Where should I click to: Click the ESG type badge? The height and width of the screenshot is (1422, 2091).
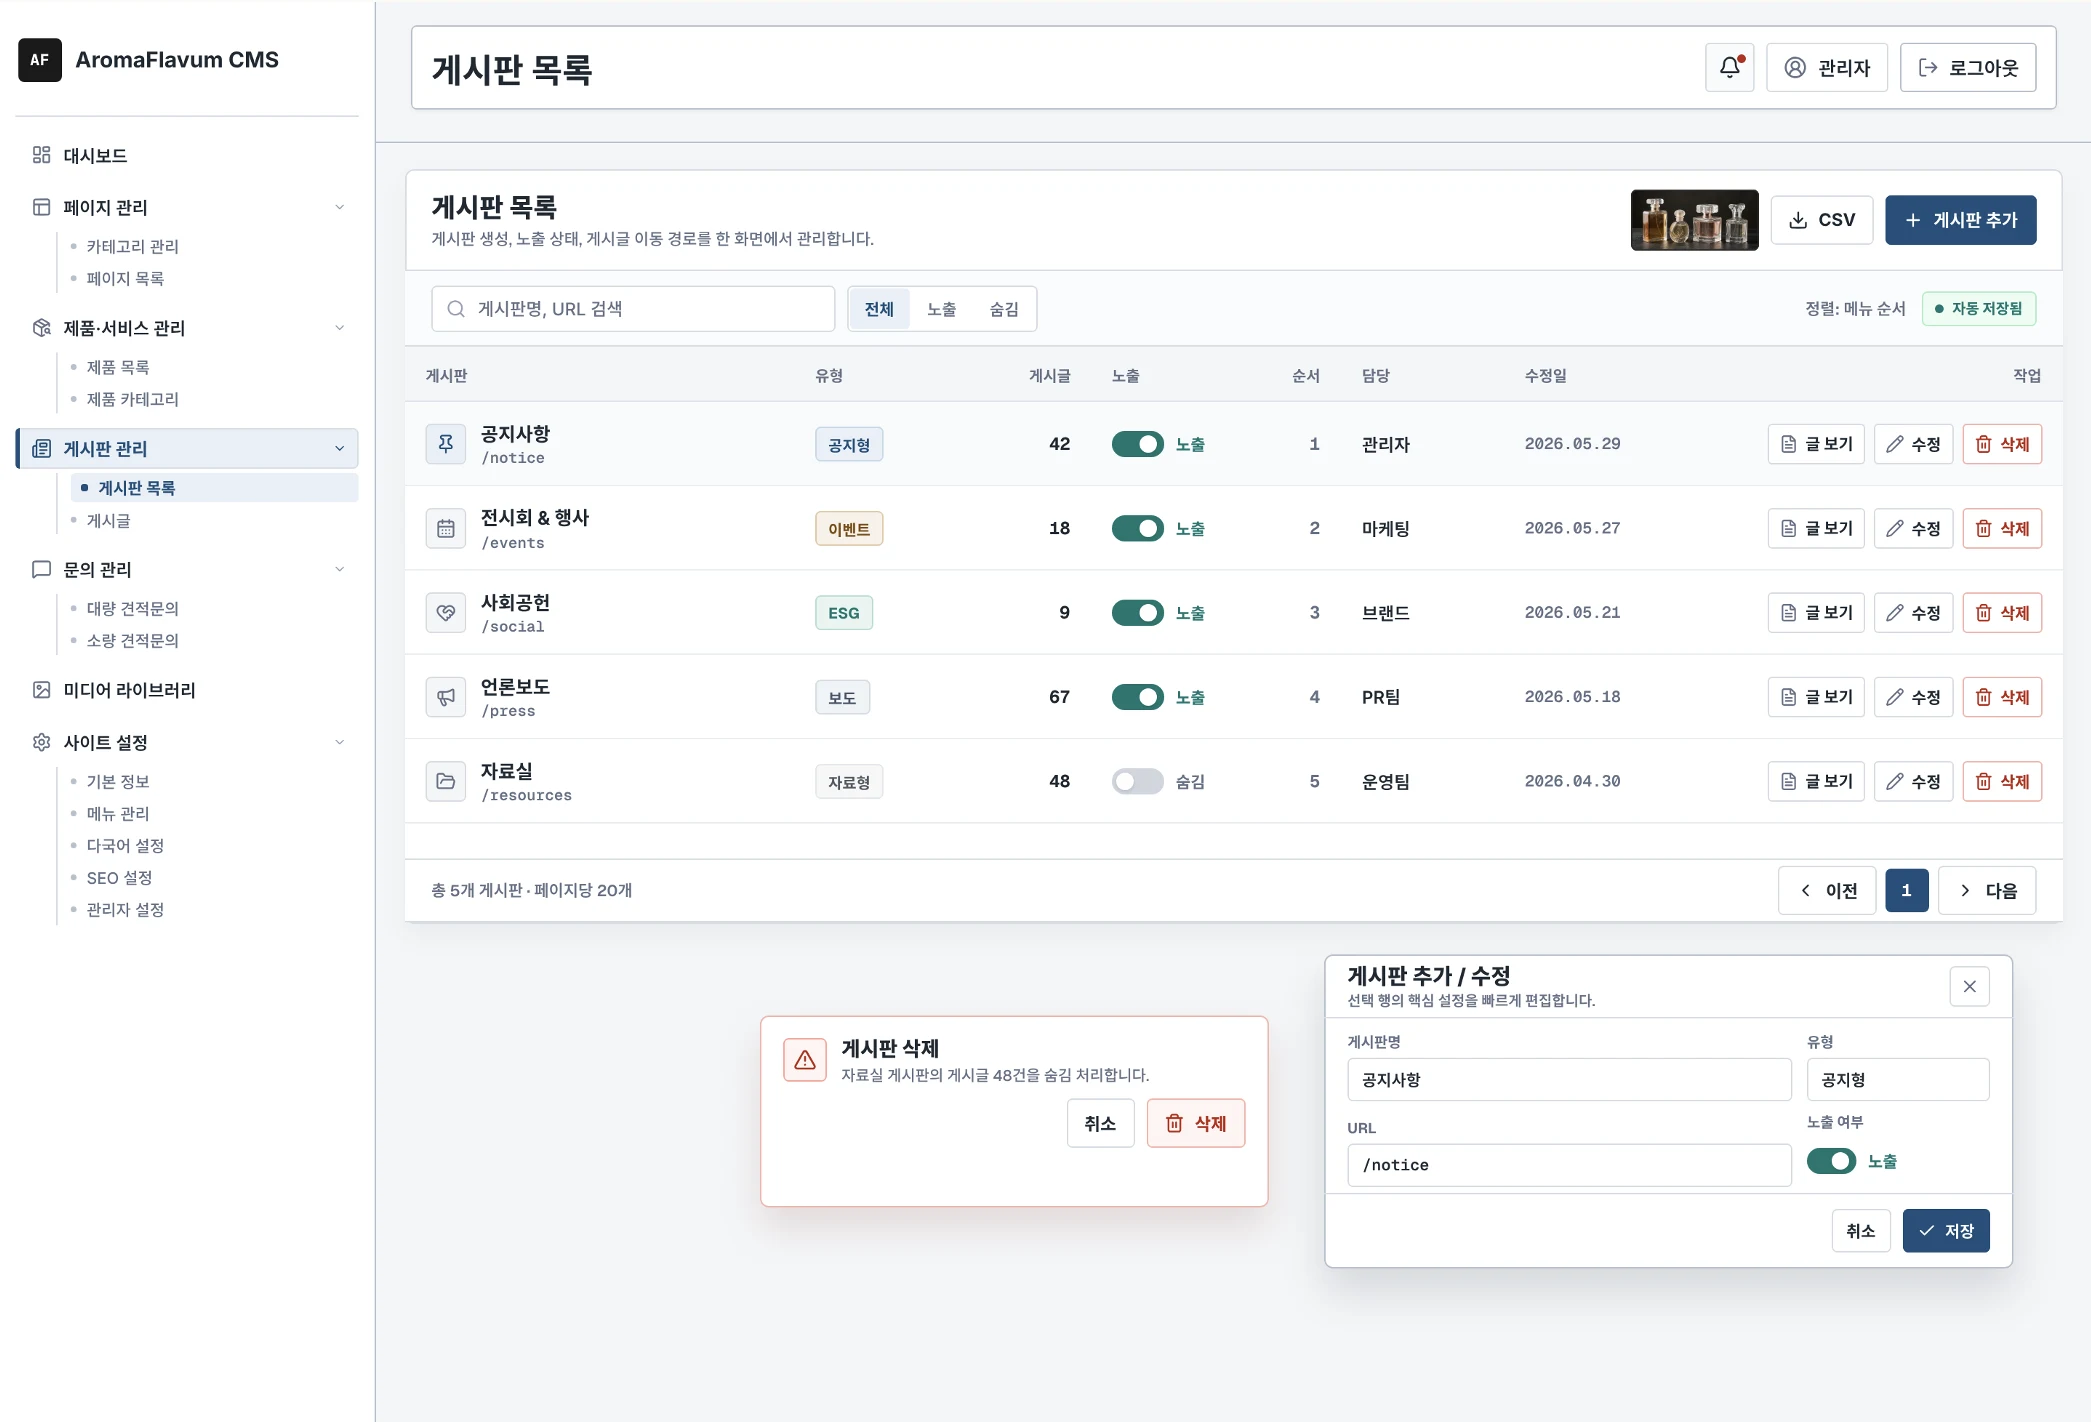coord(844,613)
